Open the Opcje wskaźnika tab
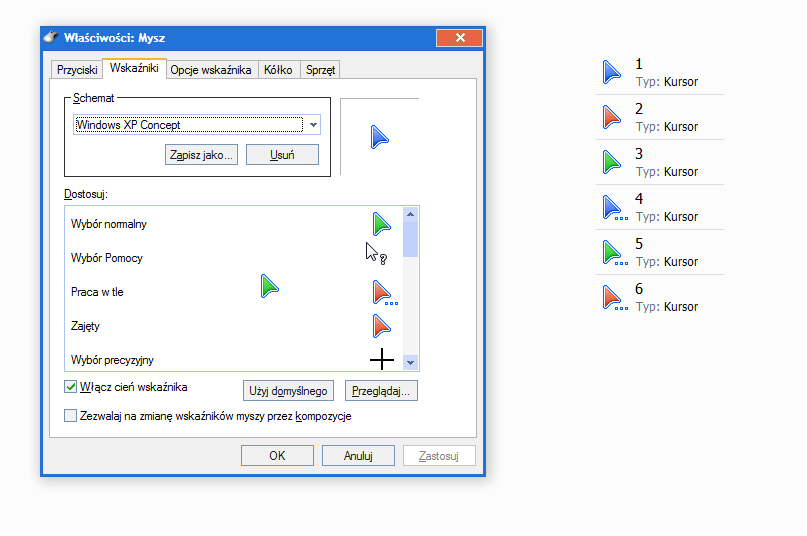The image size is (807, 536). (x=211, y=70)
